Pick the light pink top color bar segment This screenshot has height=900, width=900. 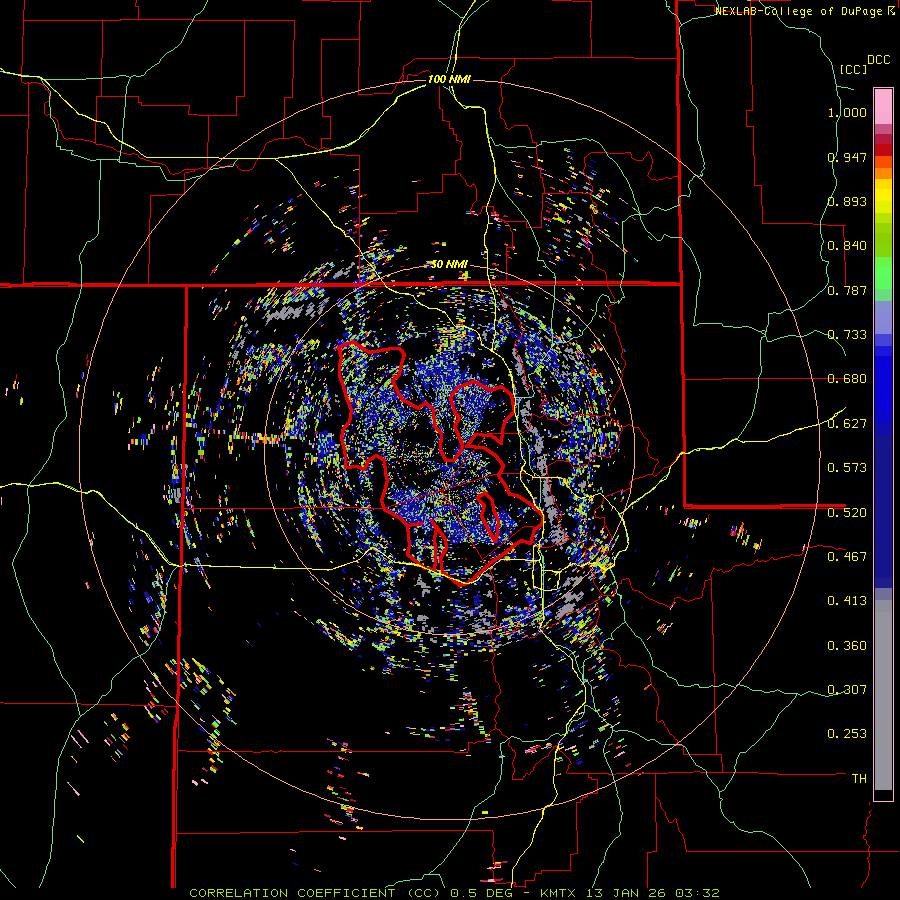[x=883, y=106]
